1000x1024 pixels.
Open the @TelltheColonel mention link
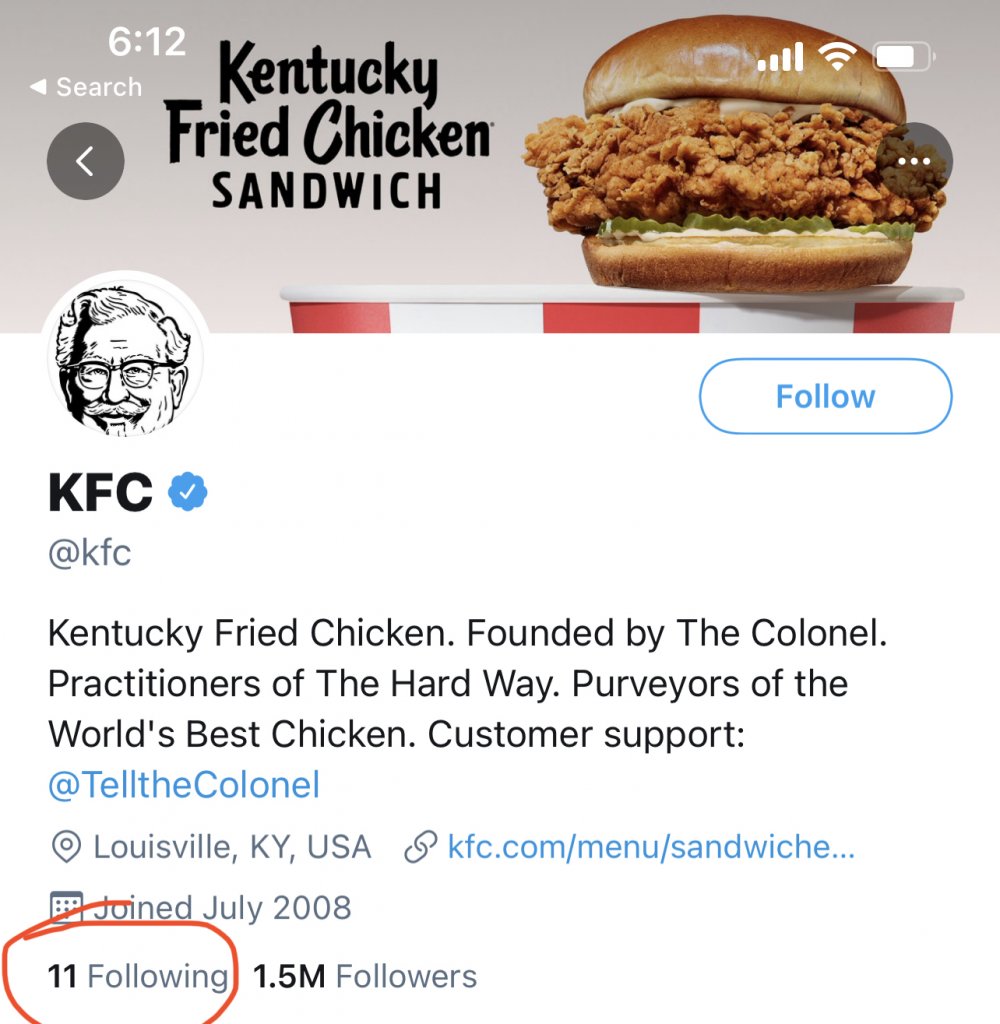(184, 784)
